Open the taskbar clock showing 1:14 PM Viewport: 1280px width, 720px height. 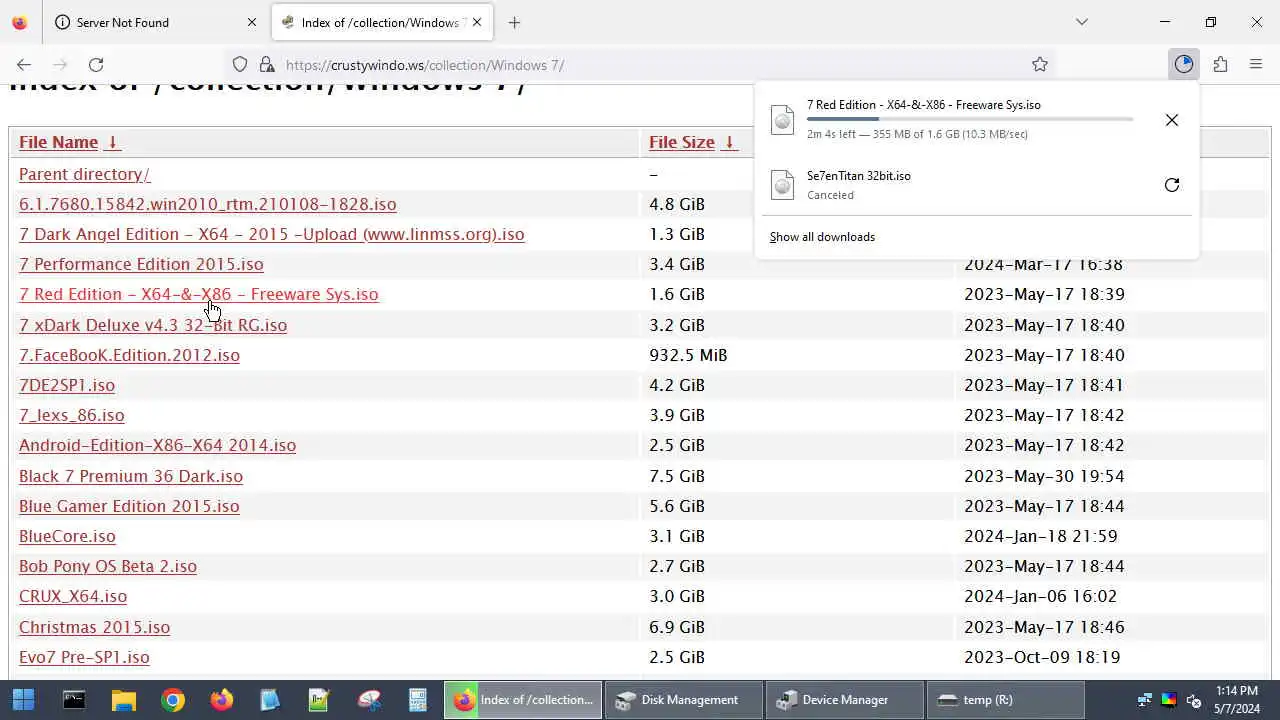pos(1237,699)
